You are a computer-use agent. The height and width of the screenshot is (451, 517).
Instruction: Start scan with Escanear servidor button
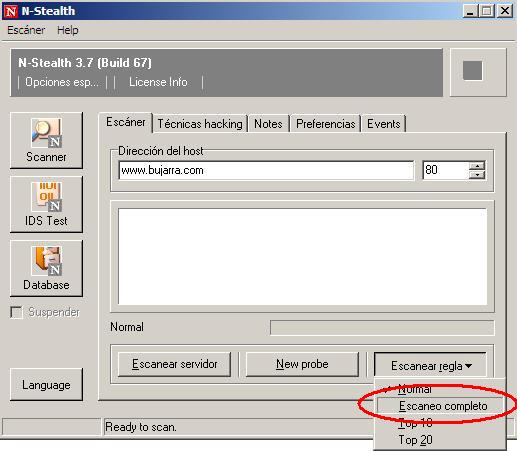pyautogui.click(x=174, y=364)
